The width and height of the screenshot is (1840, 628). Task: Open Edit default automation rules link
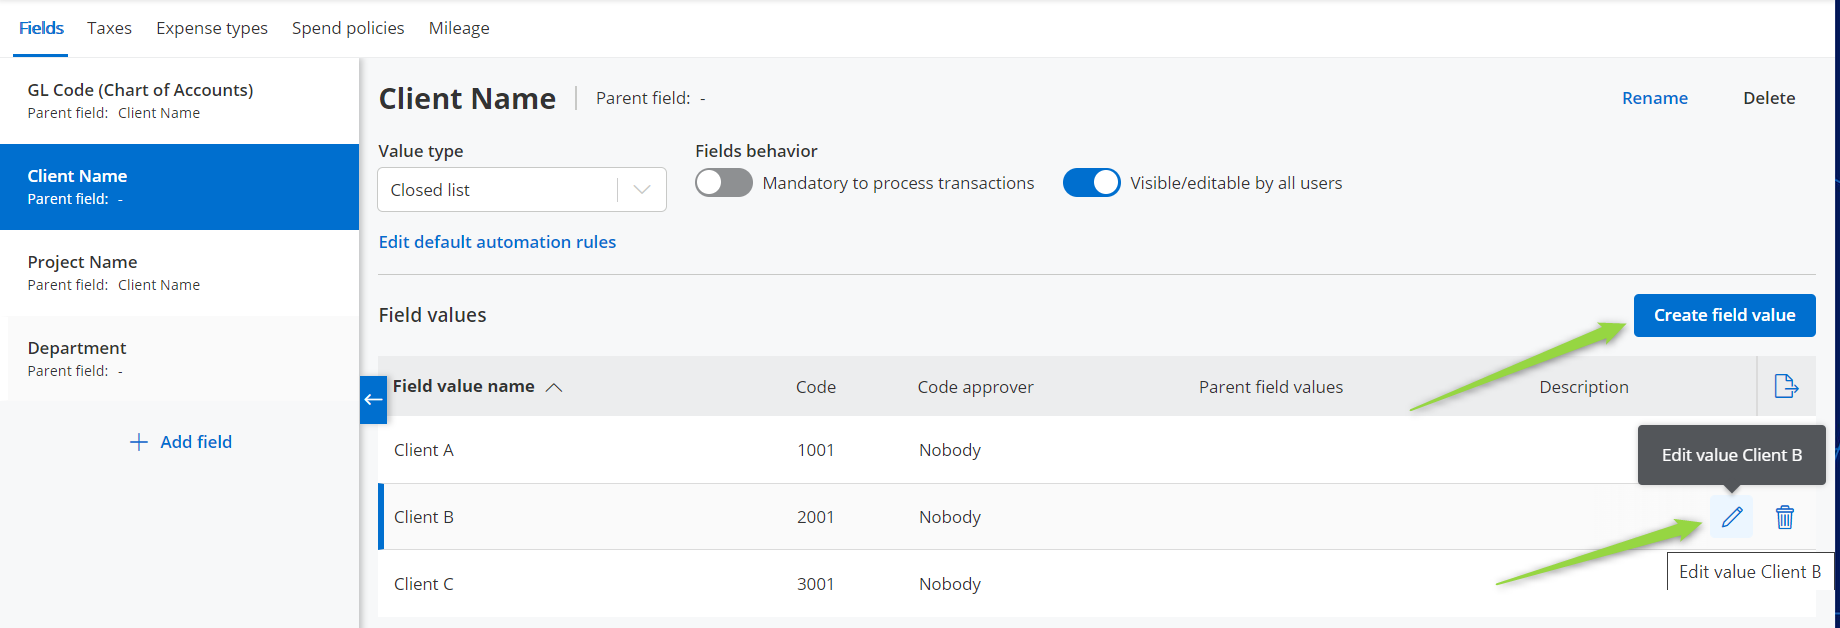497,242
